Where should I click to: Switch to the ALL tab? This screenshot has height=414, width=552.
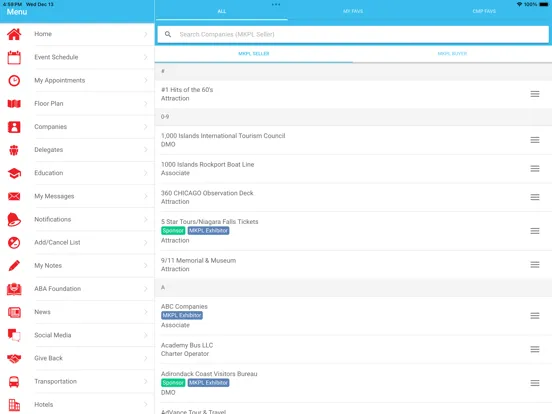pos(221,11)
